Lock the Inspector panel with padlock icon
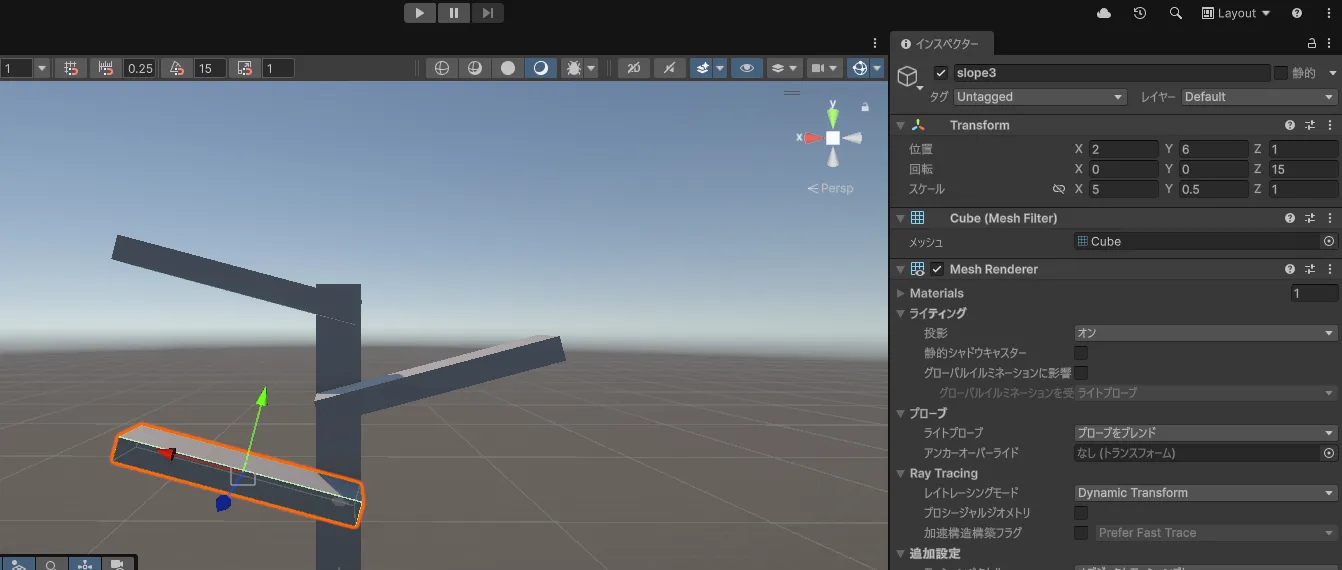Screen dimensions: 1342x570 [1312, 44]
